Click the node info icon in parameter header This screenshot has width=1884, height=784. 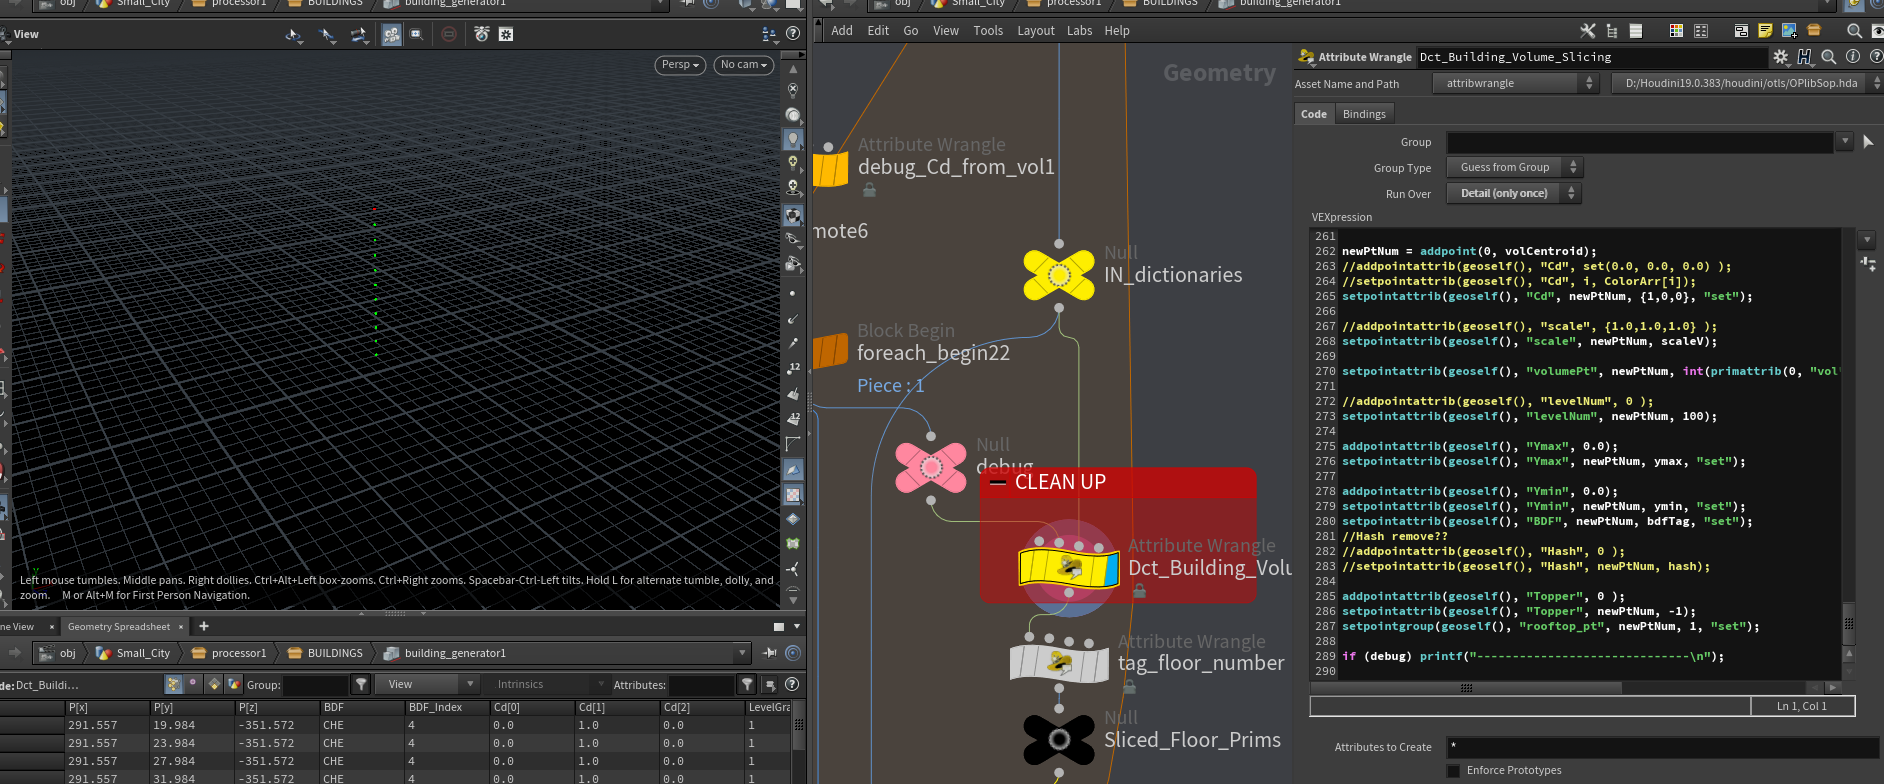click(x=1852, y=57)
